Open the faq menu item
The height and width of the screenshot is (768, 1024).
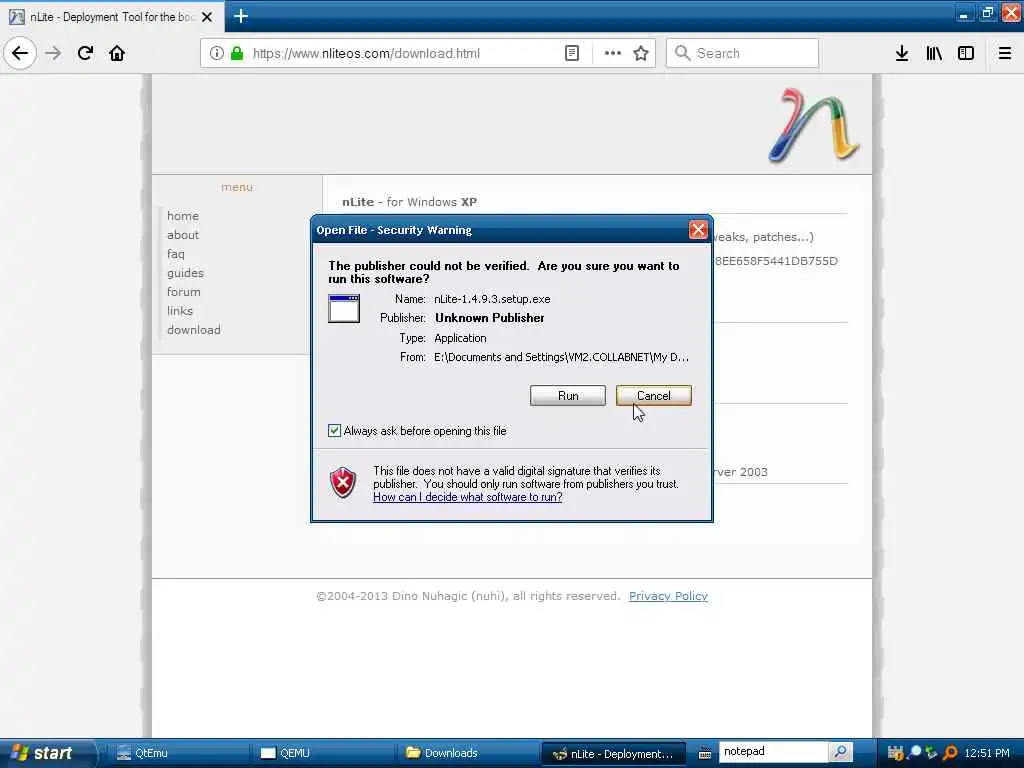[176, 254]
